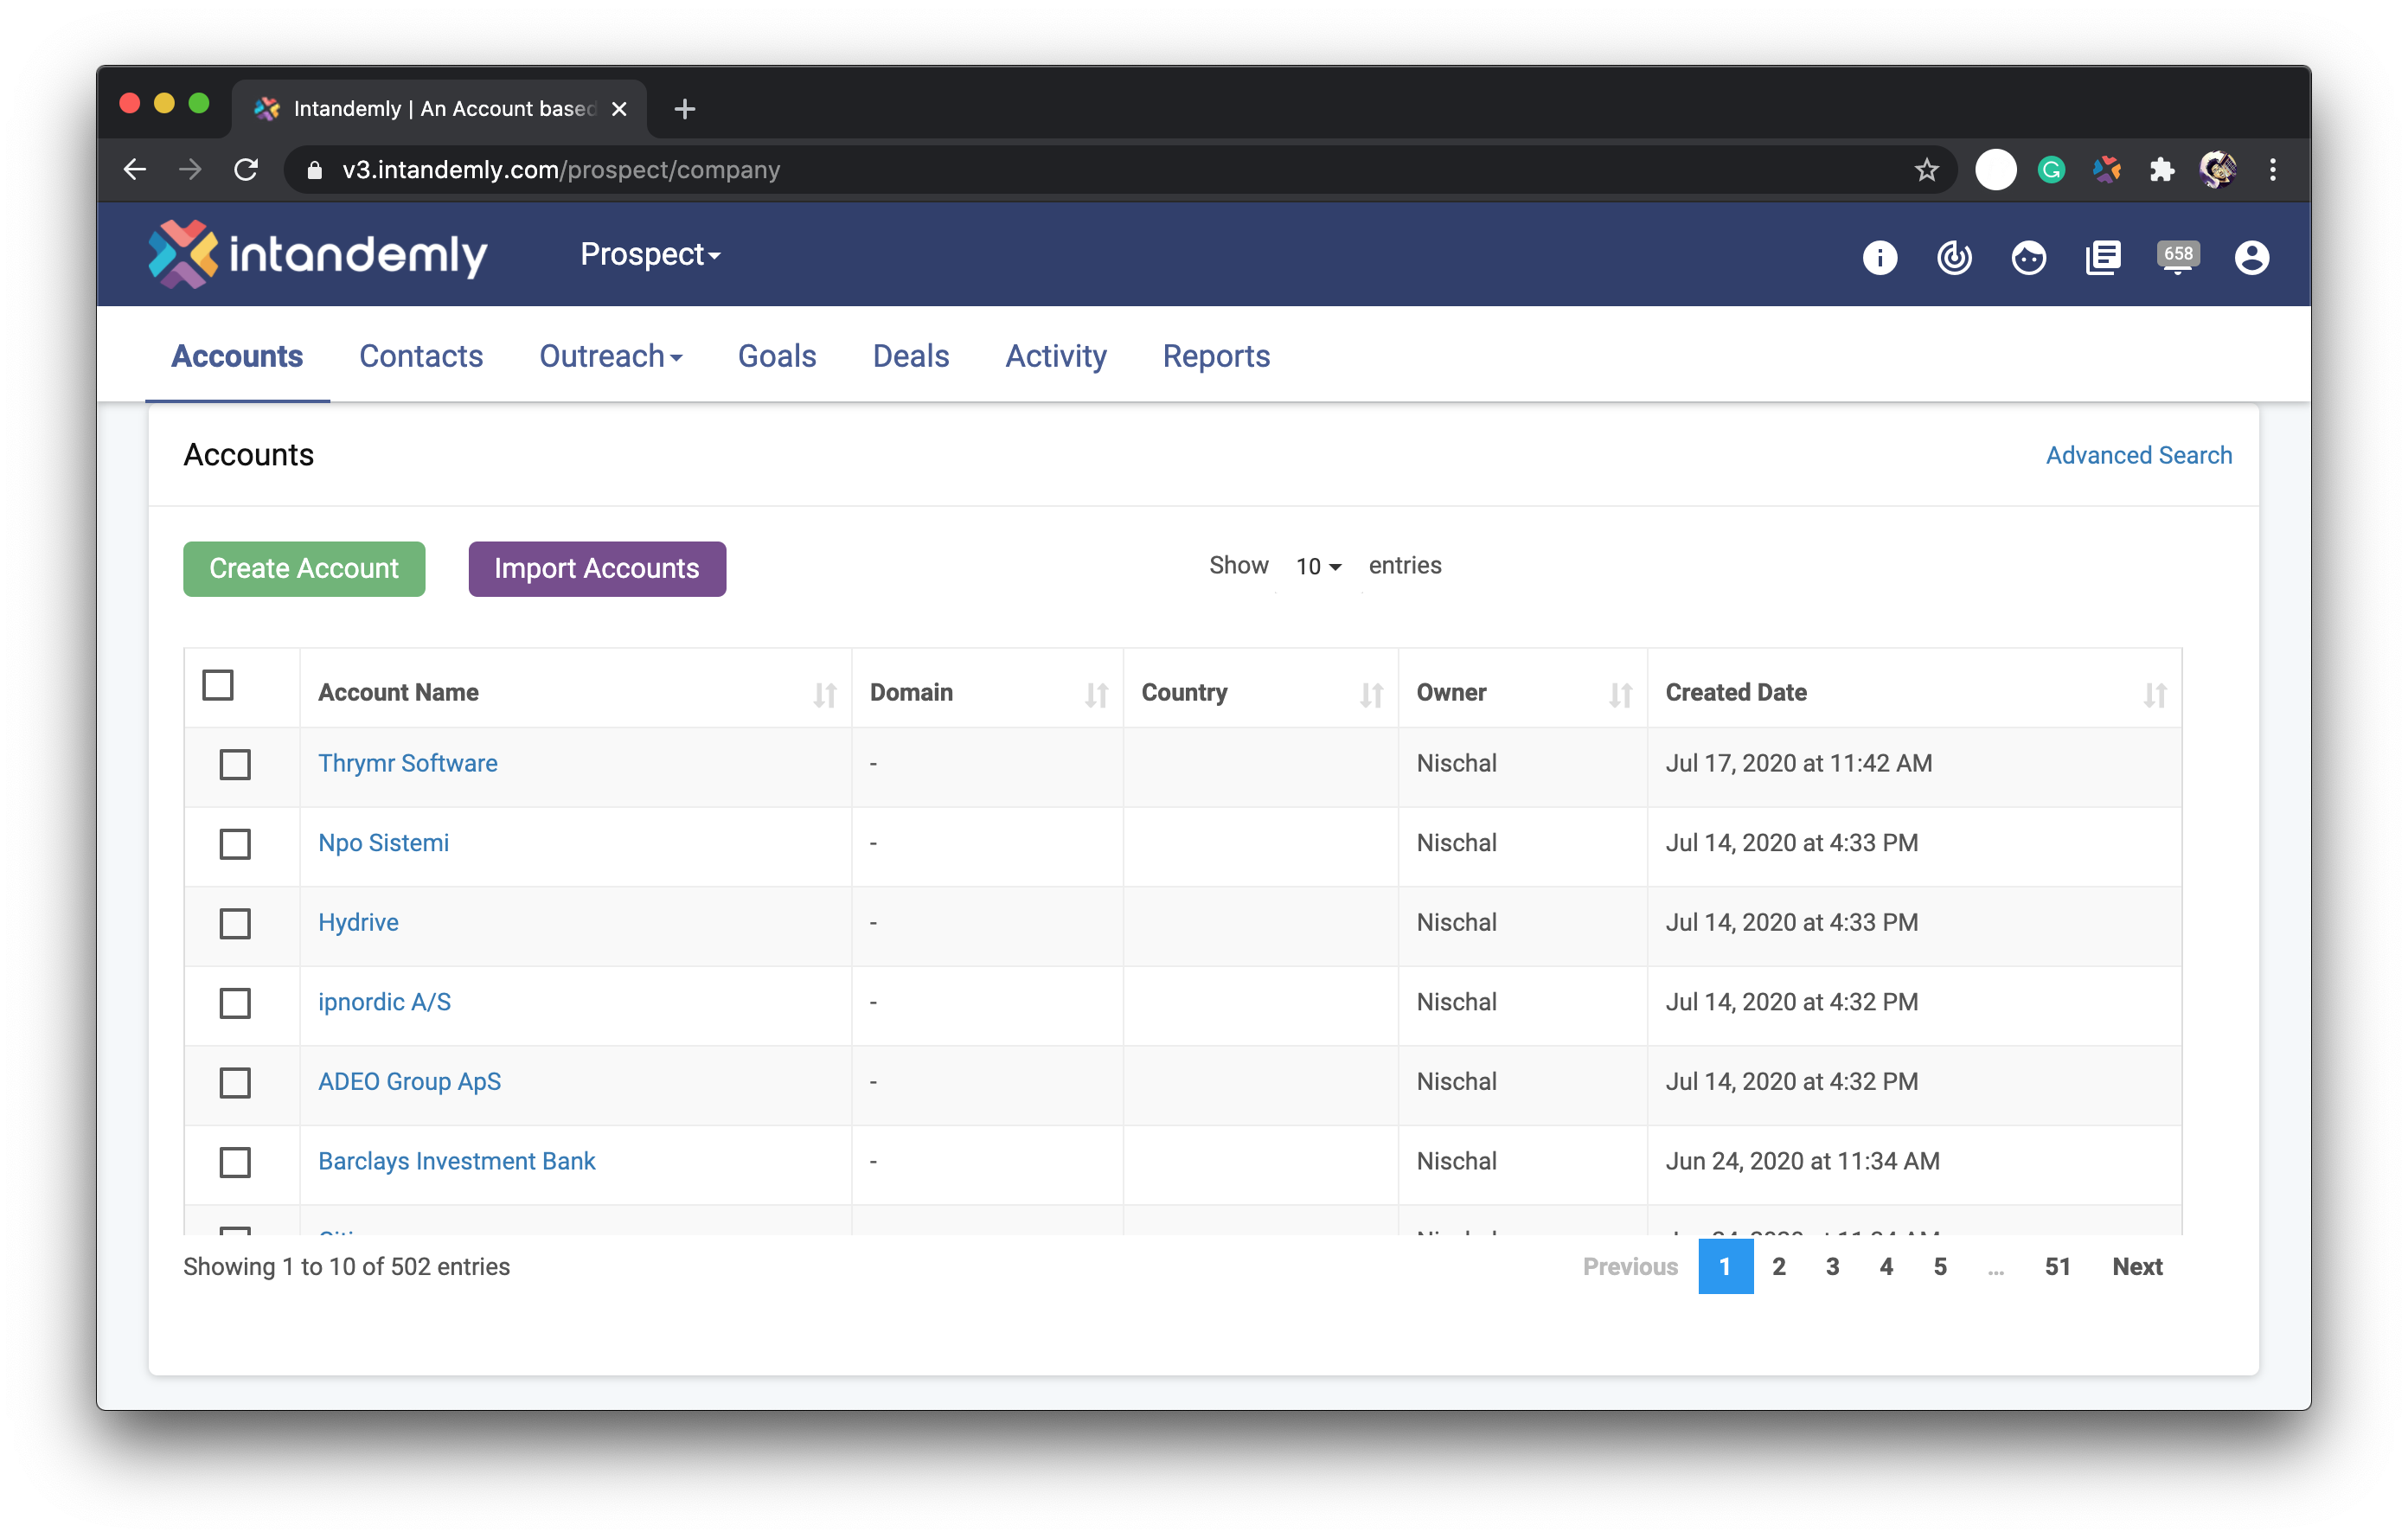Click the Import Accounts button

coord(597,569)
